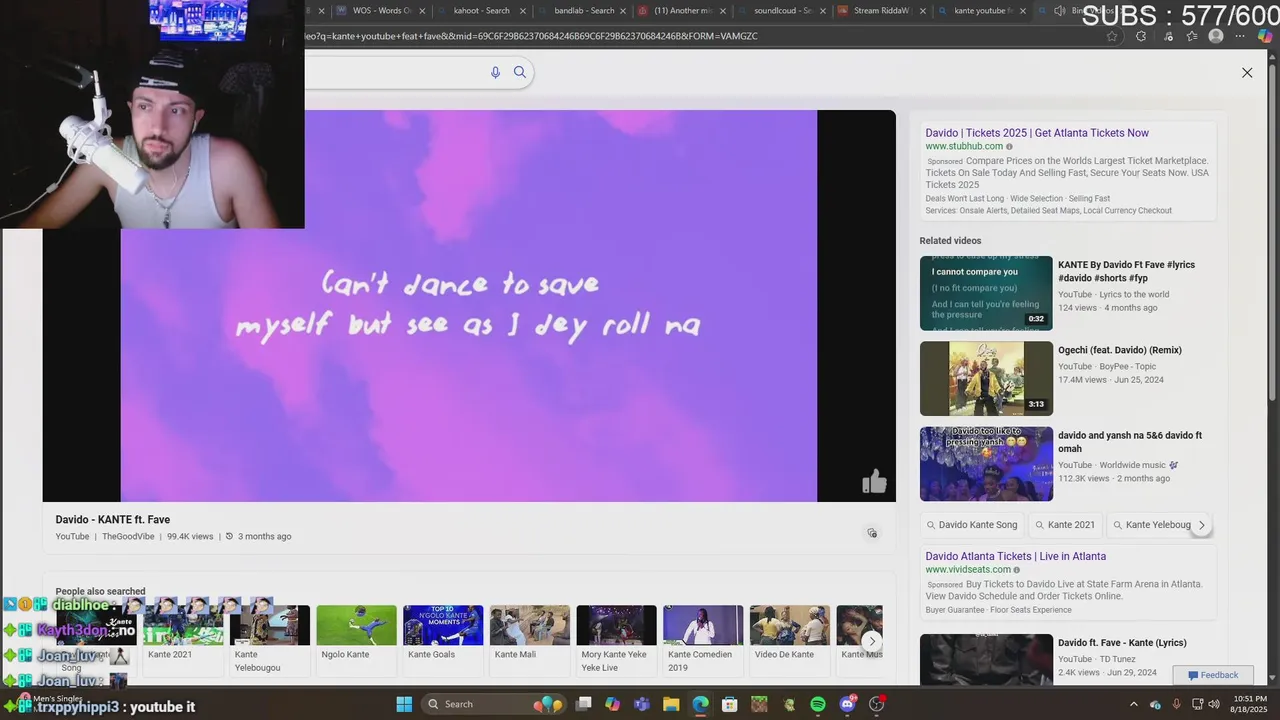1280x720 pixels.
Task: Open the Edge profile avatar
Action: coord(1216,36)
